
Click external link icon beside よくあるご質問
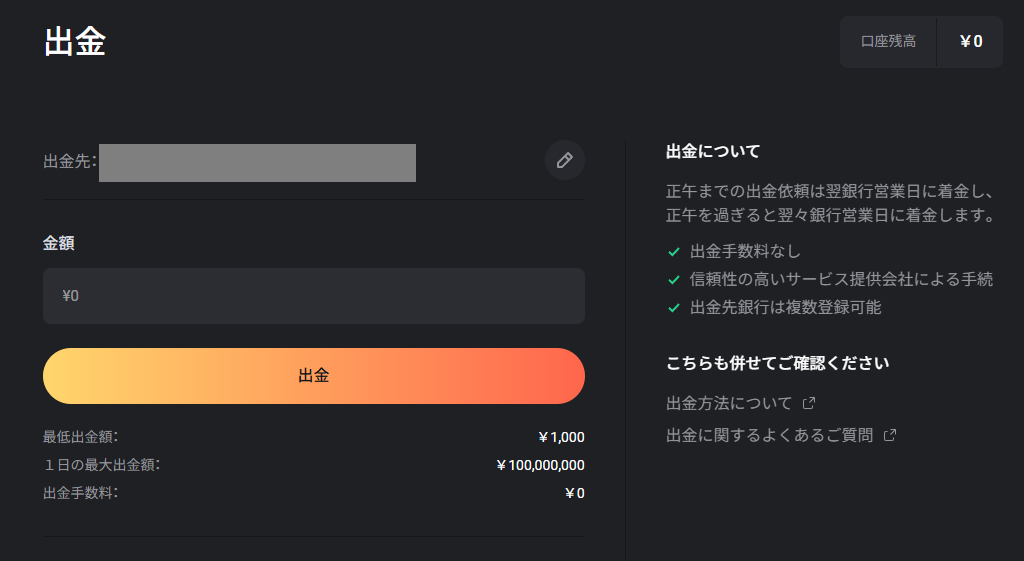pyautogui.click(x=889, y=435)
